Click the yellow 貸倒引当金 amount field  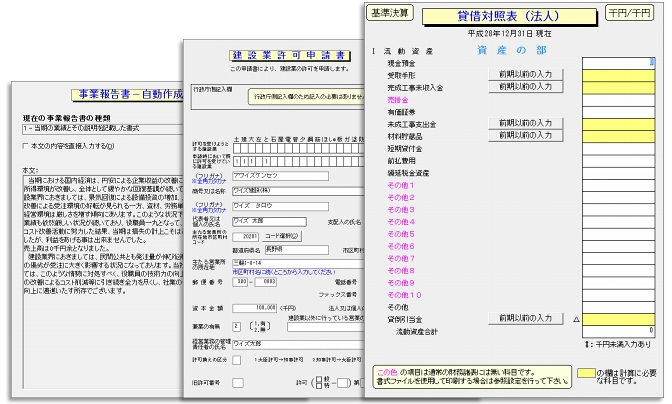click(x=618, y=320)
